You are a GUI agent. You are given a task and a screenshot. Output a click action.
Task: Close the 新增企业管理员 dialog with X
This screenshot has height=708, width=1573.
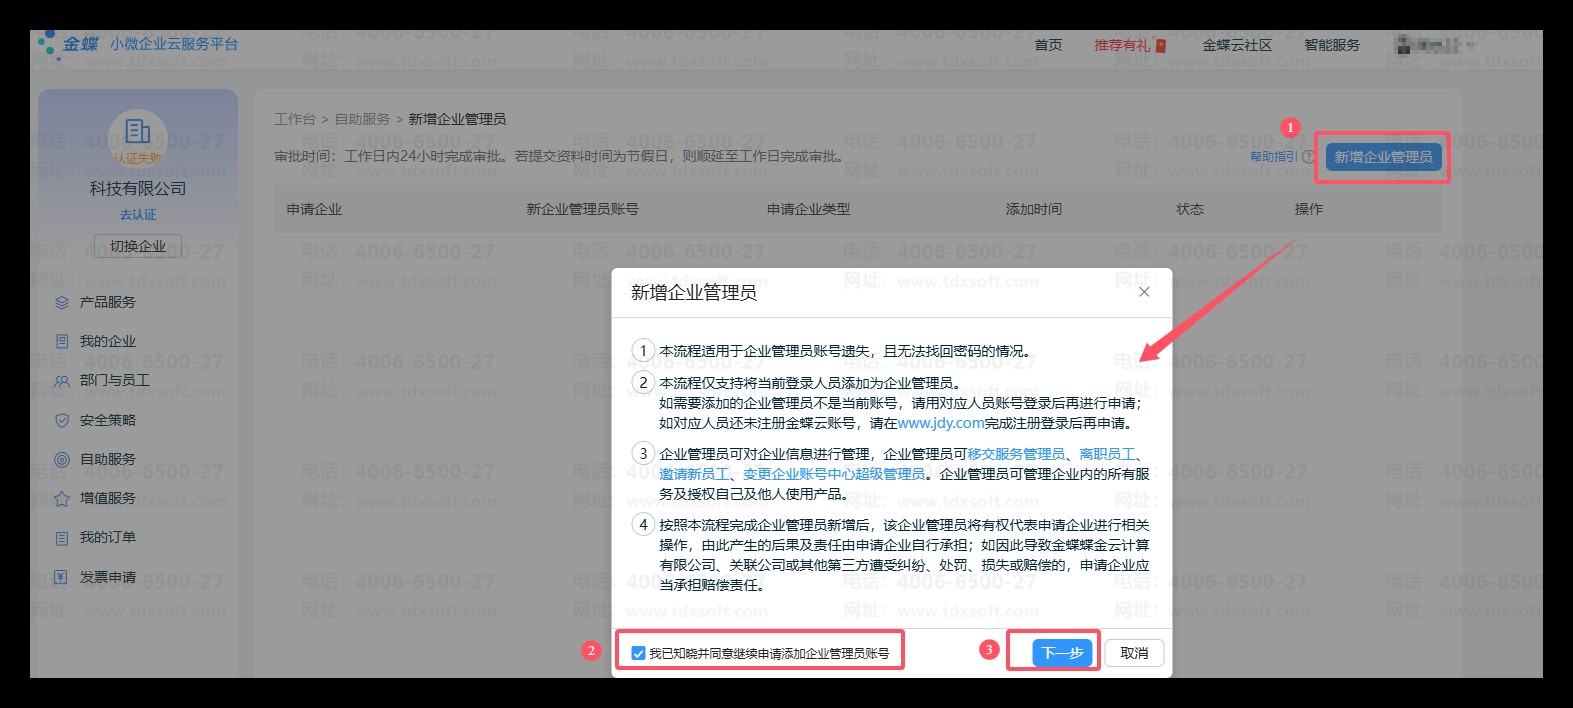(1144, 292)
